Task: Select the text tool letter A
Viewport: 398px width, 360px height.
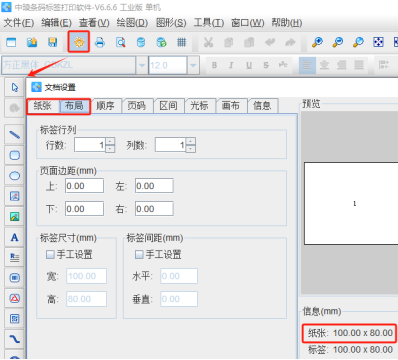Action: (14, 237)
